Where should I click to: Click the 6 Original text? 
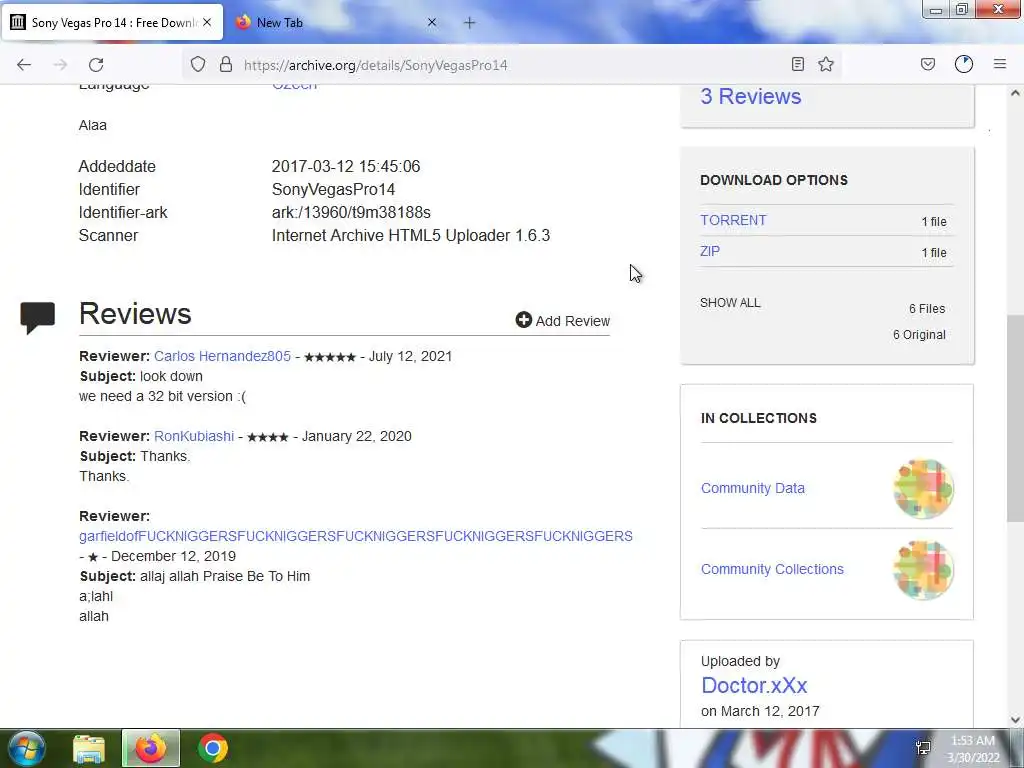[x=919, y=334]
